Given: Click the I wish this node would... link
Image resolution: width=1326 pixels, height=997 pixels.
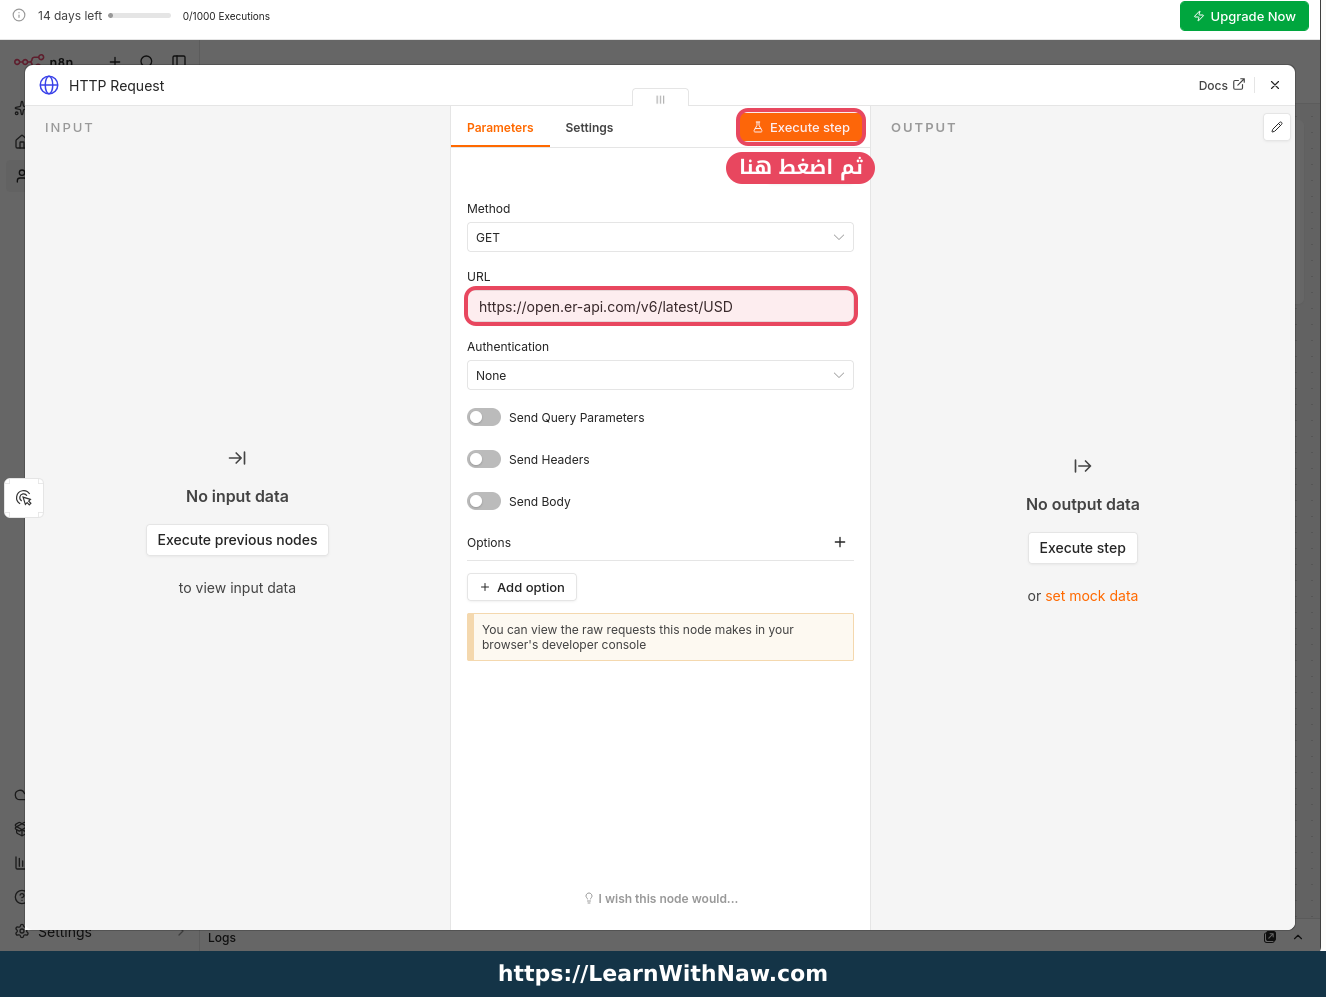Looking at the screenshot, I should click(661, 899).
